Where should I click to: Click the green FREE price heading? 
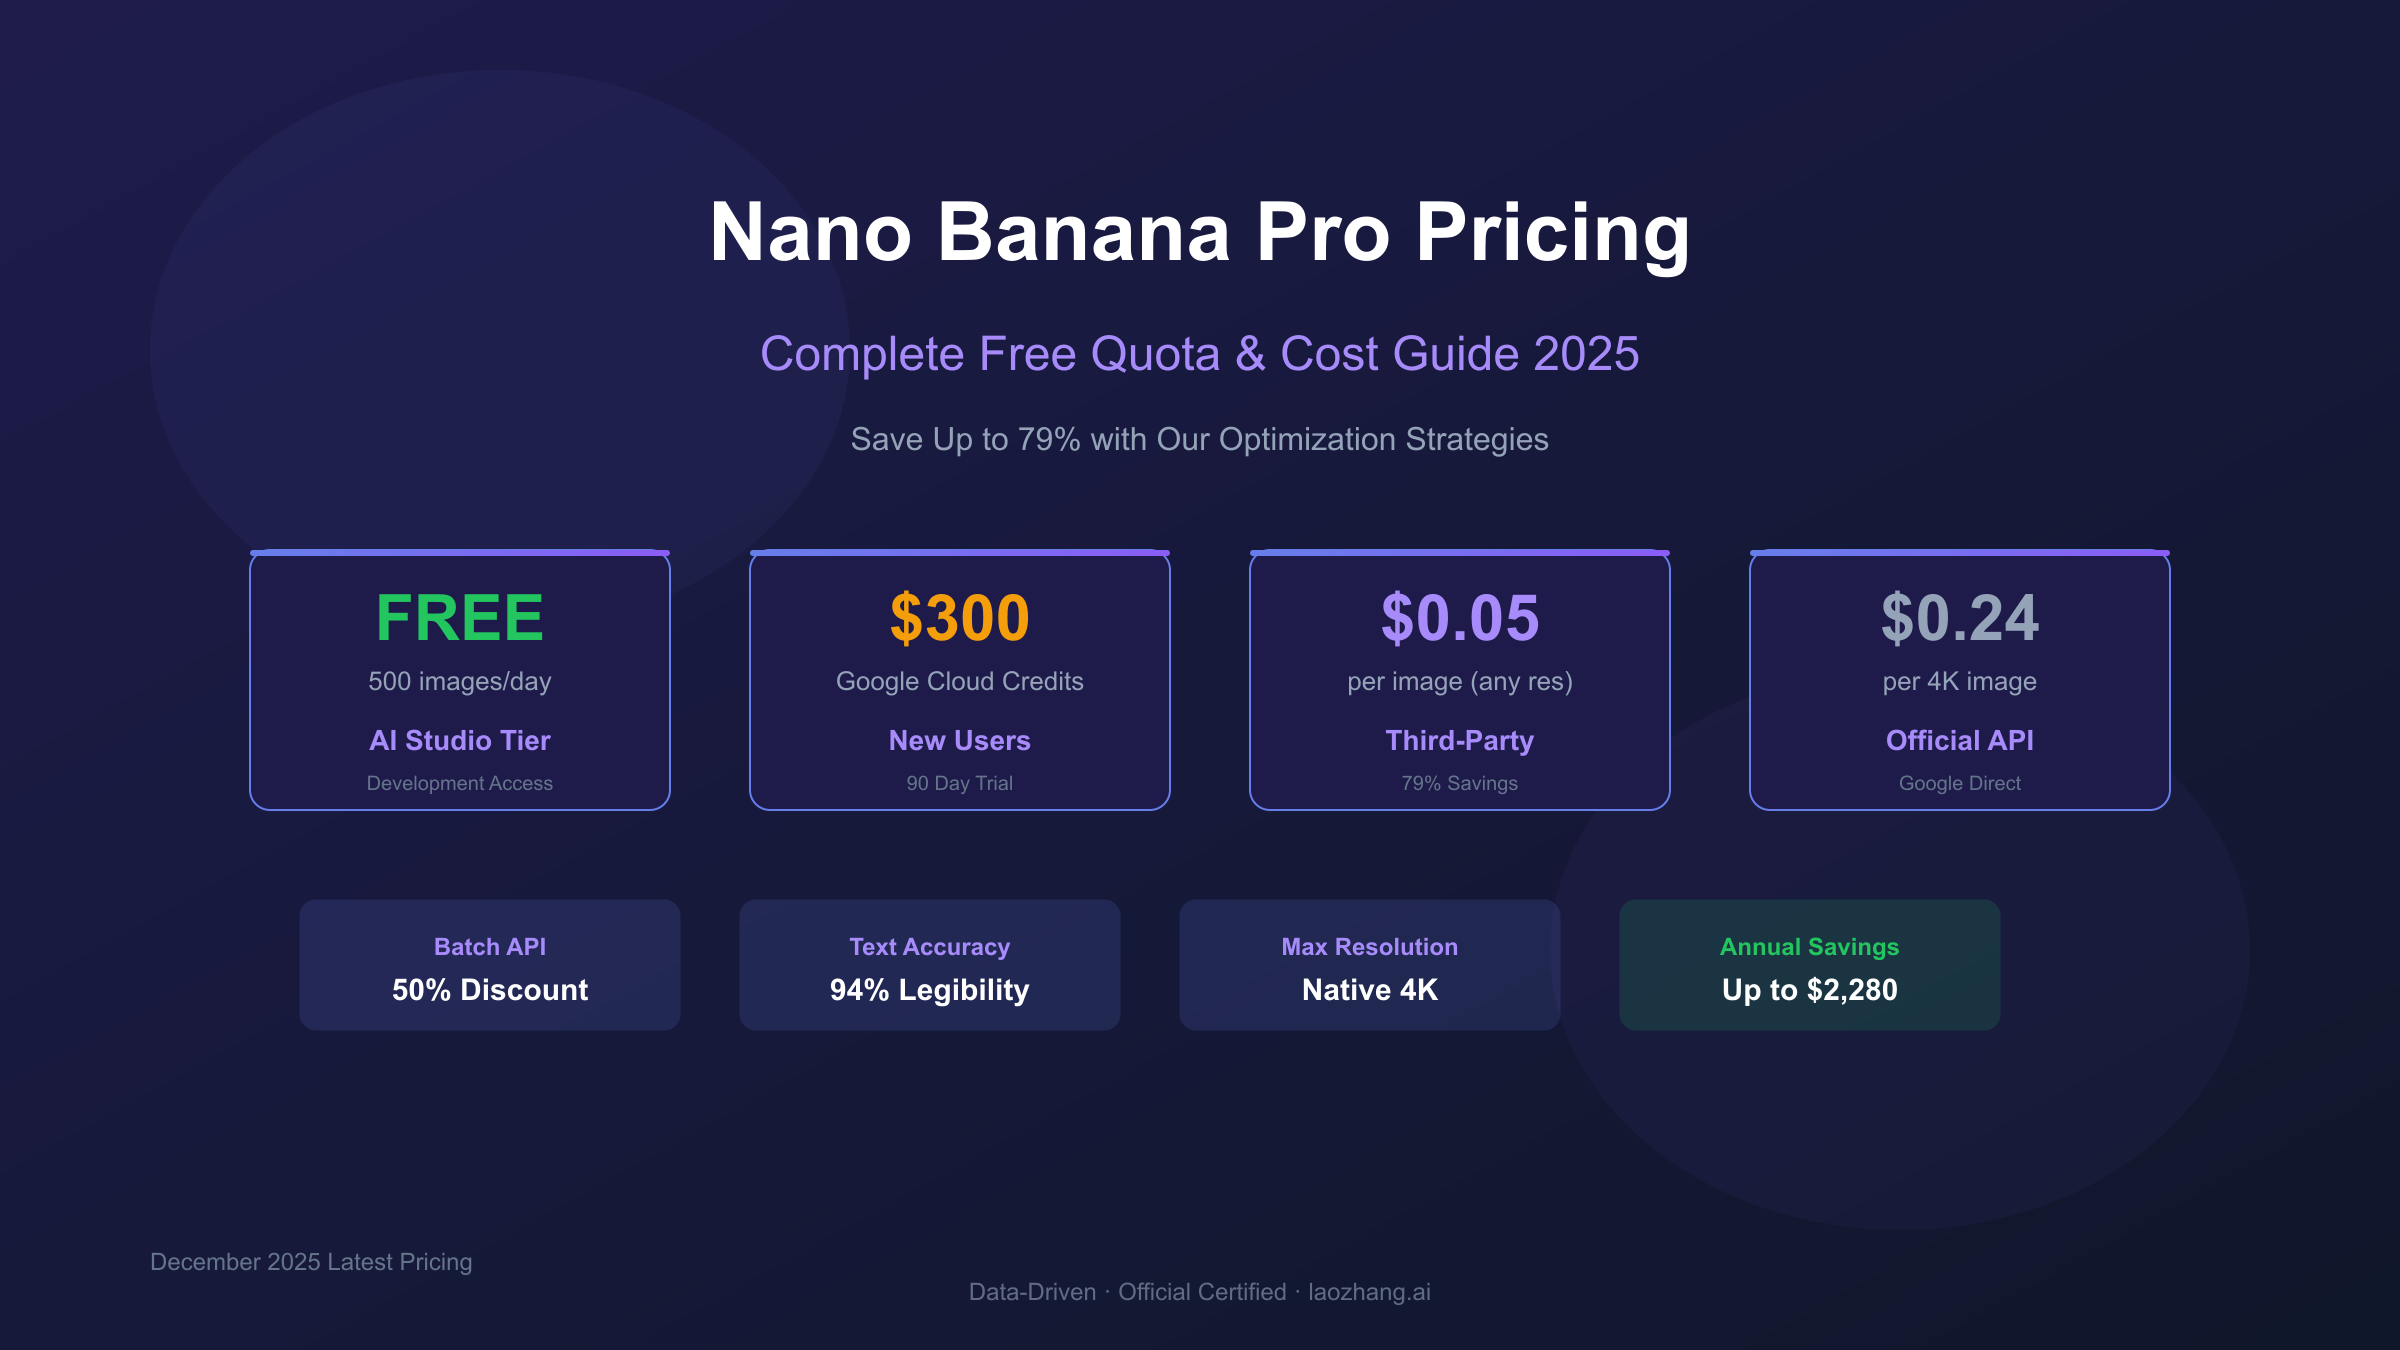coord(459,617)
